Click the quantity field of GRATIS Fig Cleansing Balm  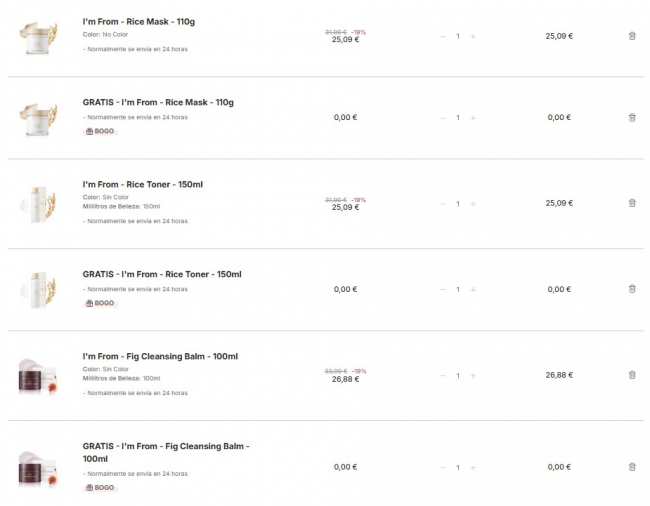[x=458, y=467]
